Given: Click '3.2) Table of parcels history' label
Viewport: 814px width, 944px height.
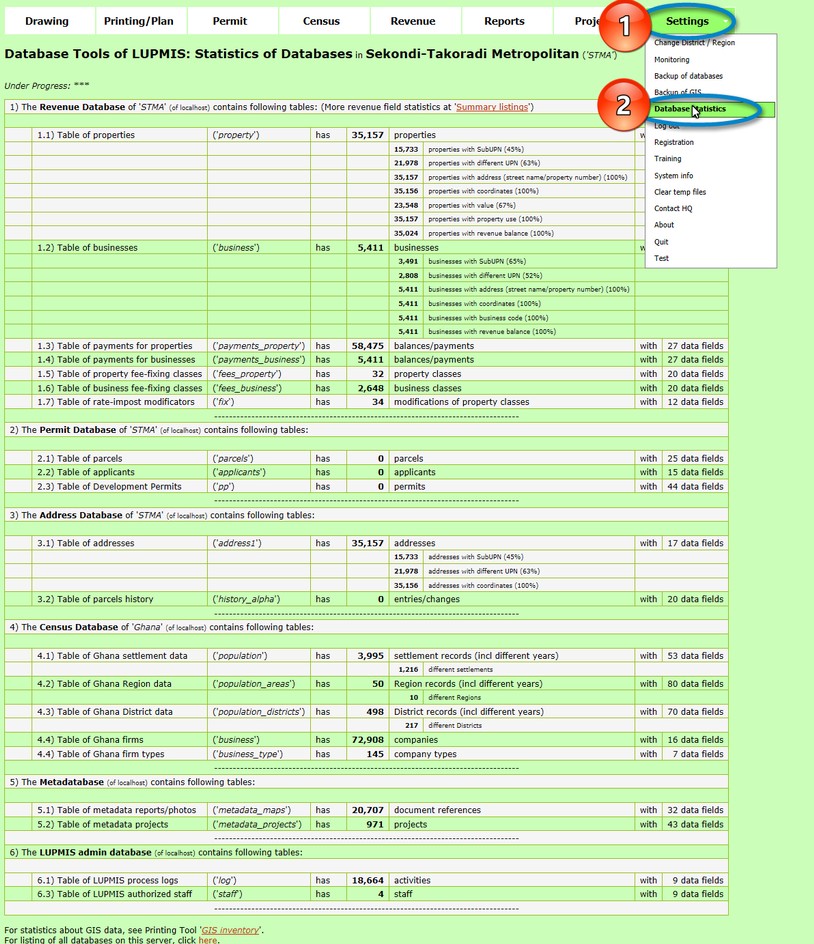Looking at the screenshot, I should coord(95,599).
